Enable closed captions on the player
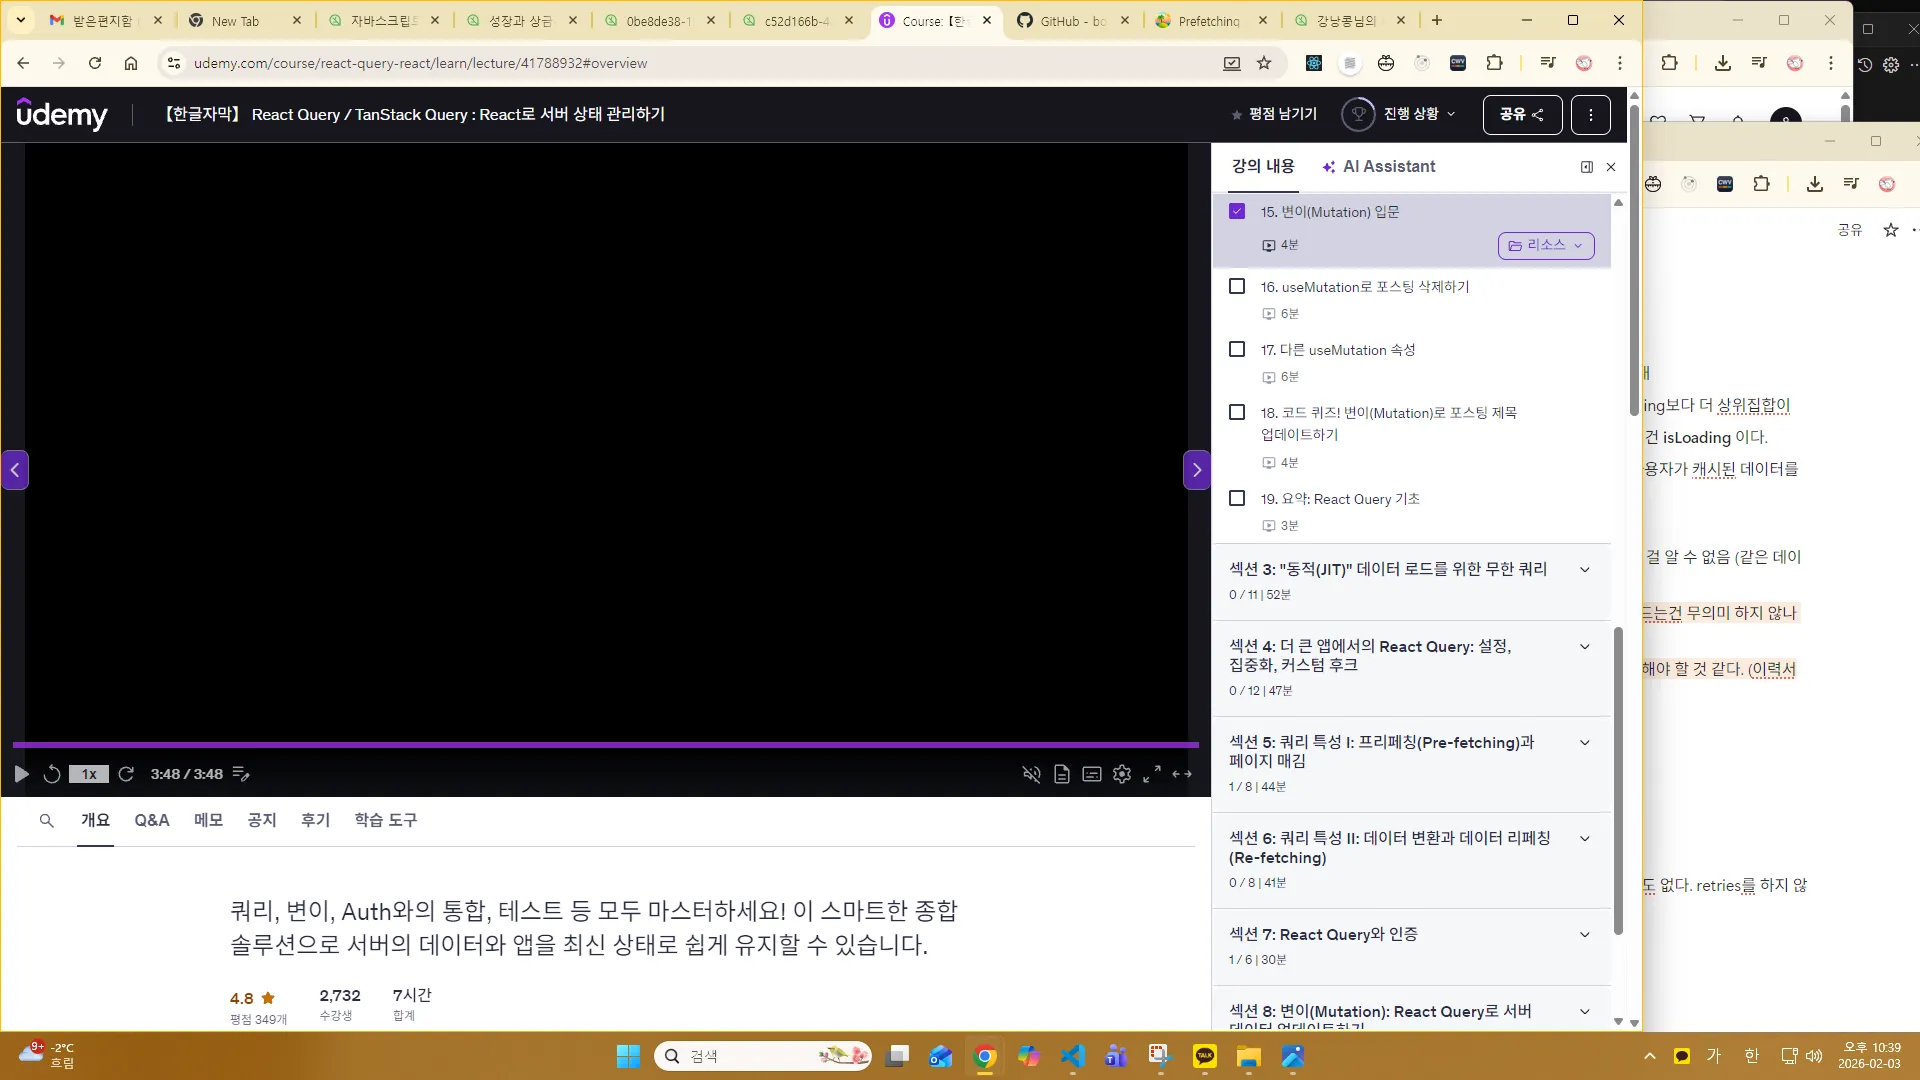This screenshot has height=1080, width=1920. [x=1091, y=774]
